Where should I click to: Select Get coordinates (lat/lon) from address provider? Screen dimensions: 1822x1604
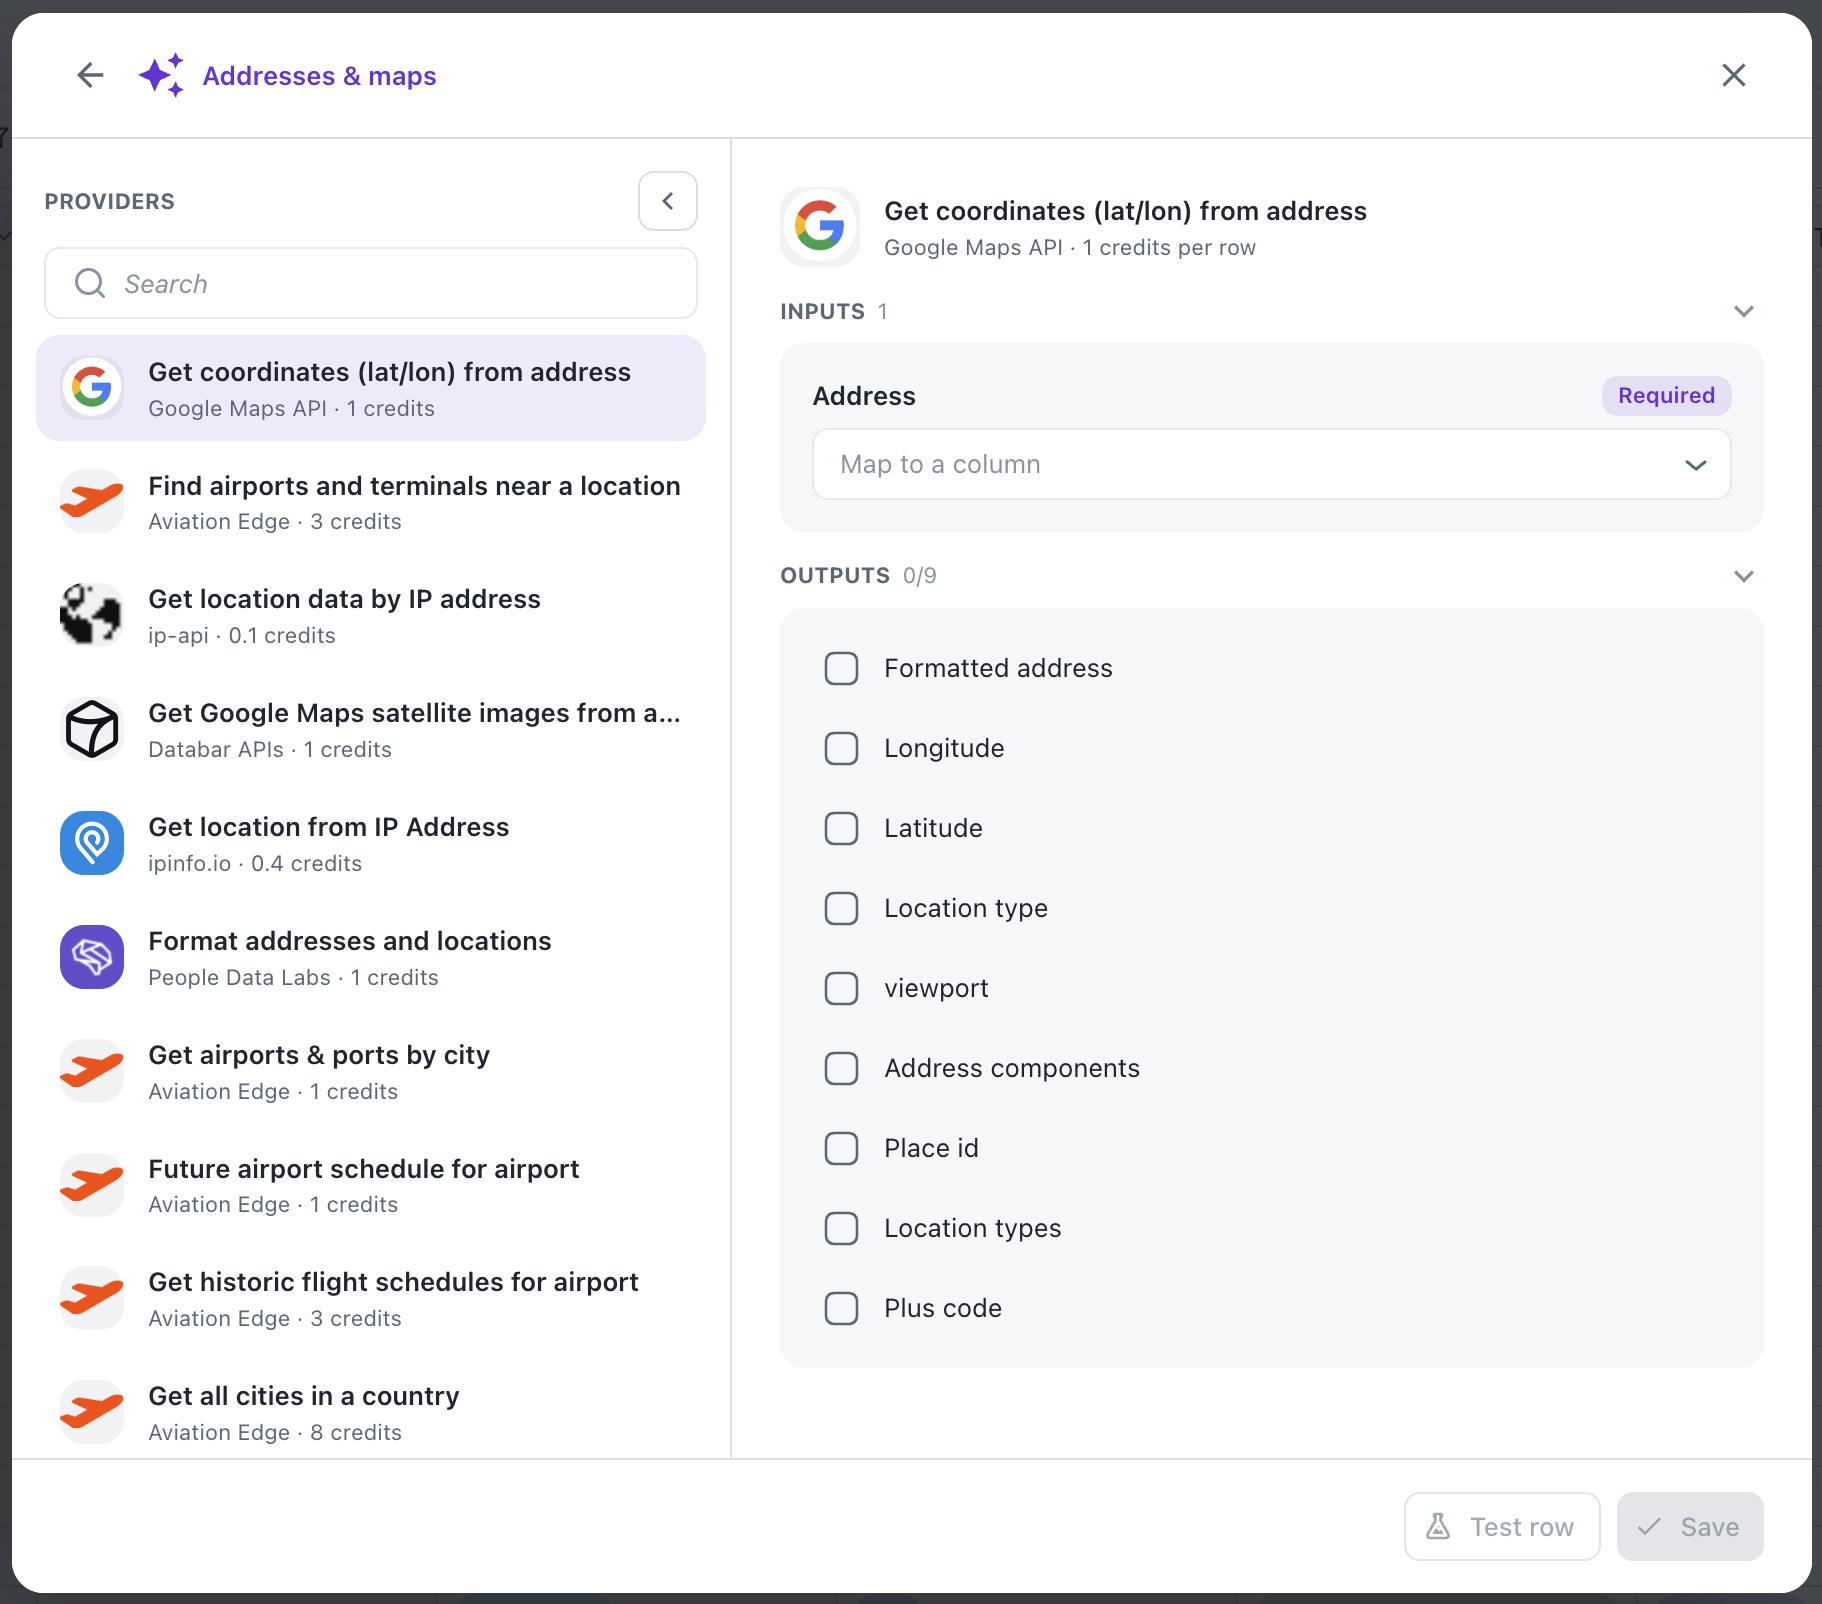pos(371,388)
